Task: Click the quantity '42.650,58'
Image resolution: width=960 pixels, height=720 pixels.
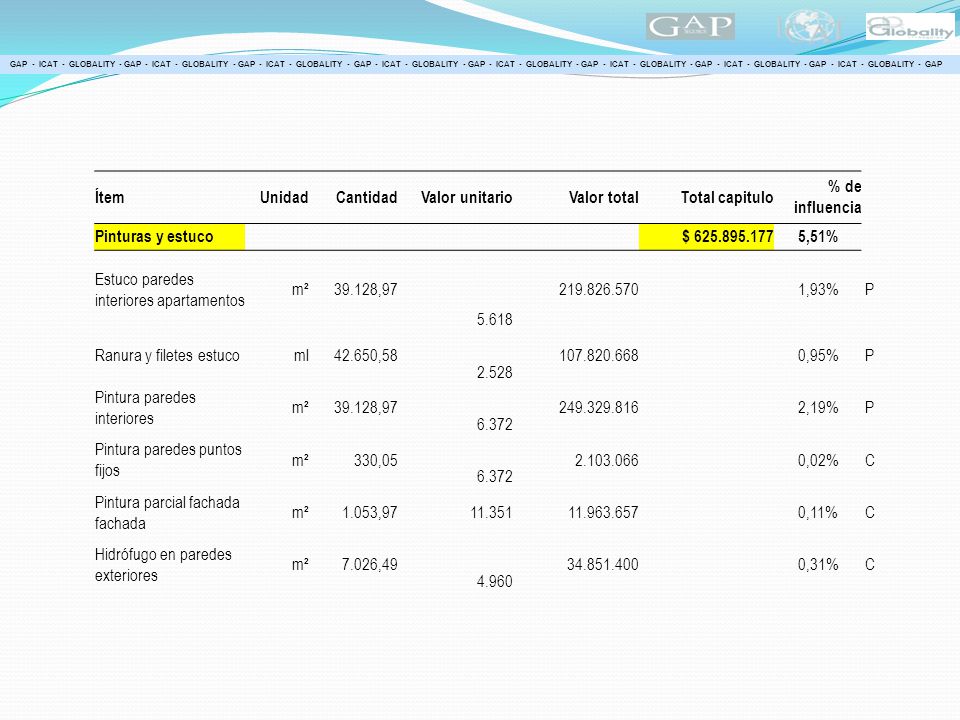Action: pyautogui.click(x=366, y=356)
